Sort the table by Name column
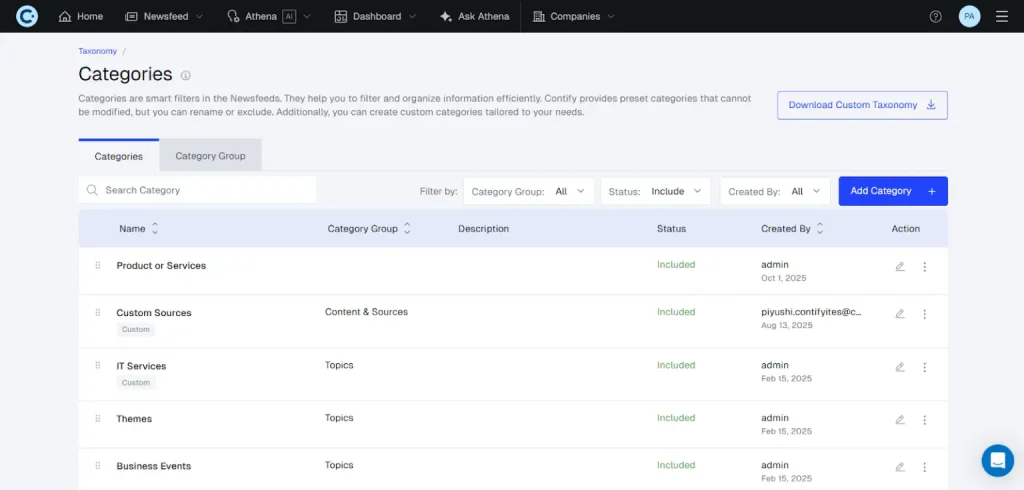 (155, 229)
